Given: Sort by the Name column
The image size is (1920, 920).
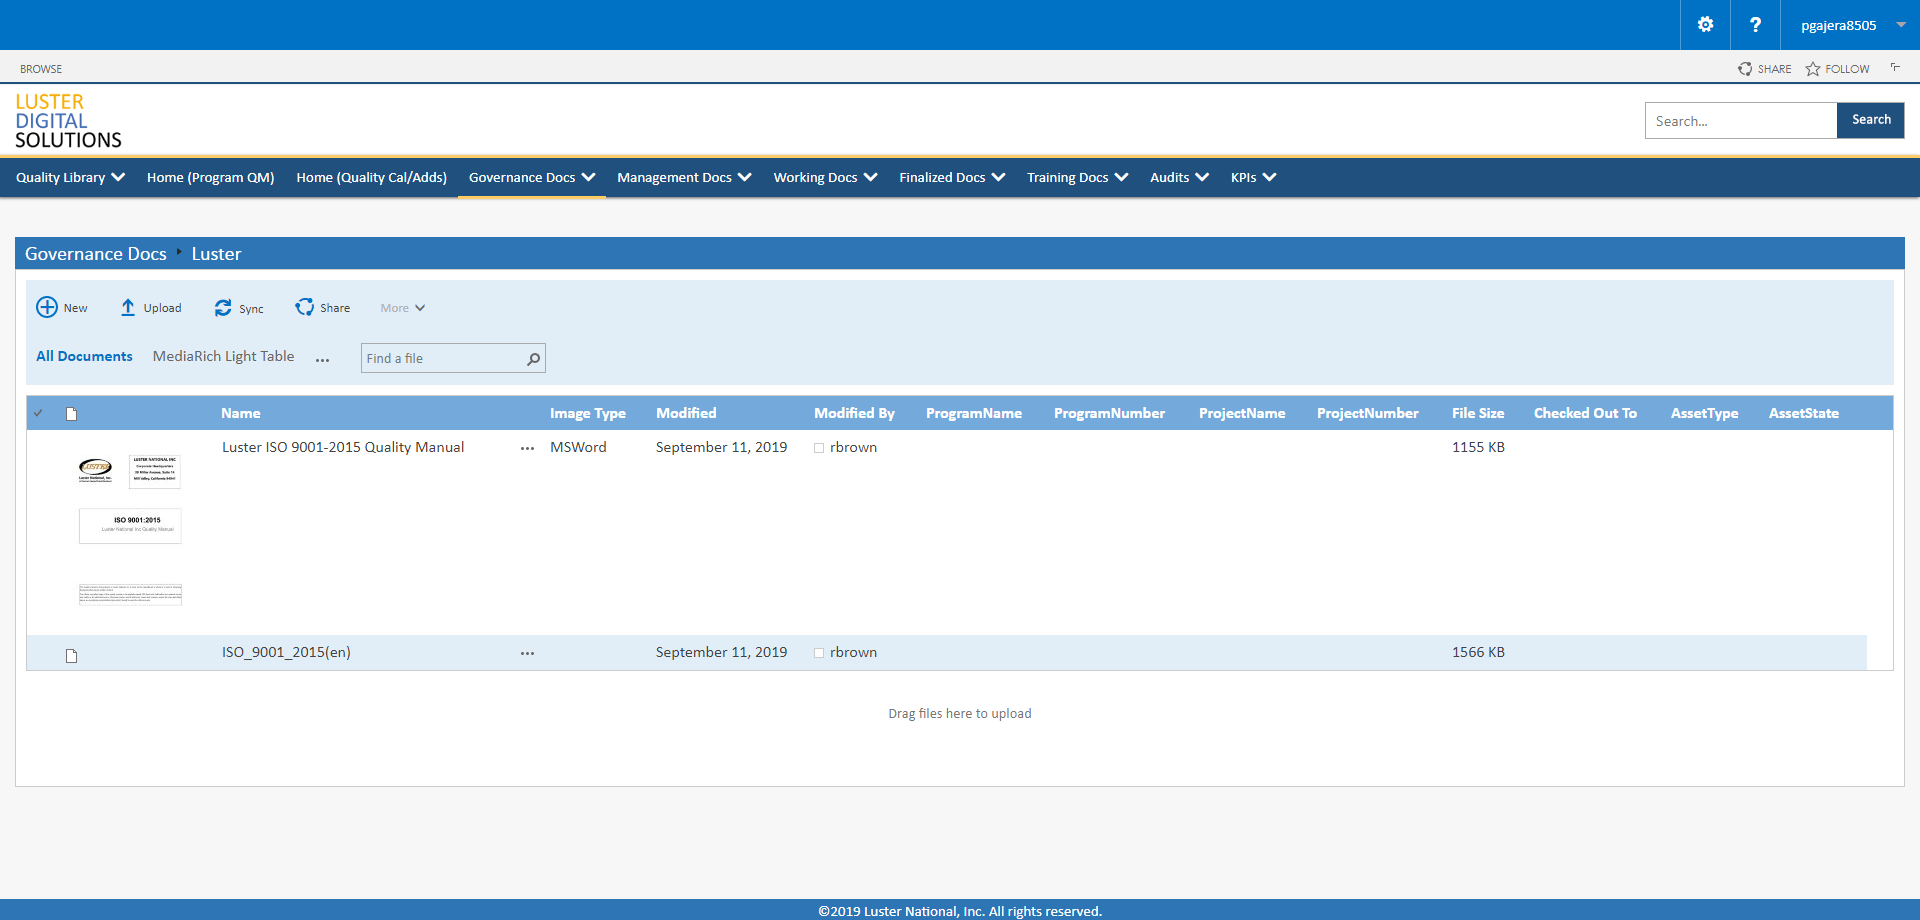Looking at the screenshot, I should coord(240,413).
